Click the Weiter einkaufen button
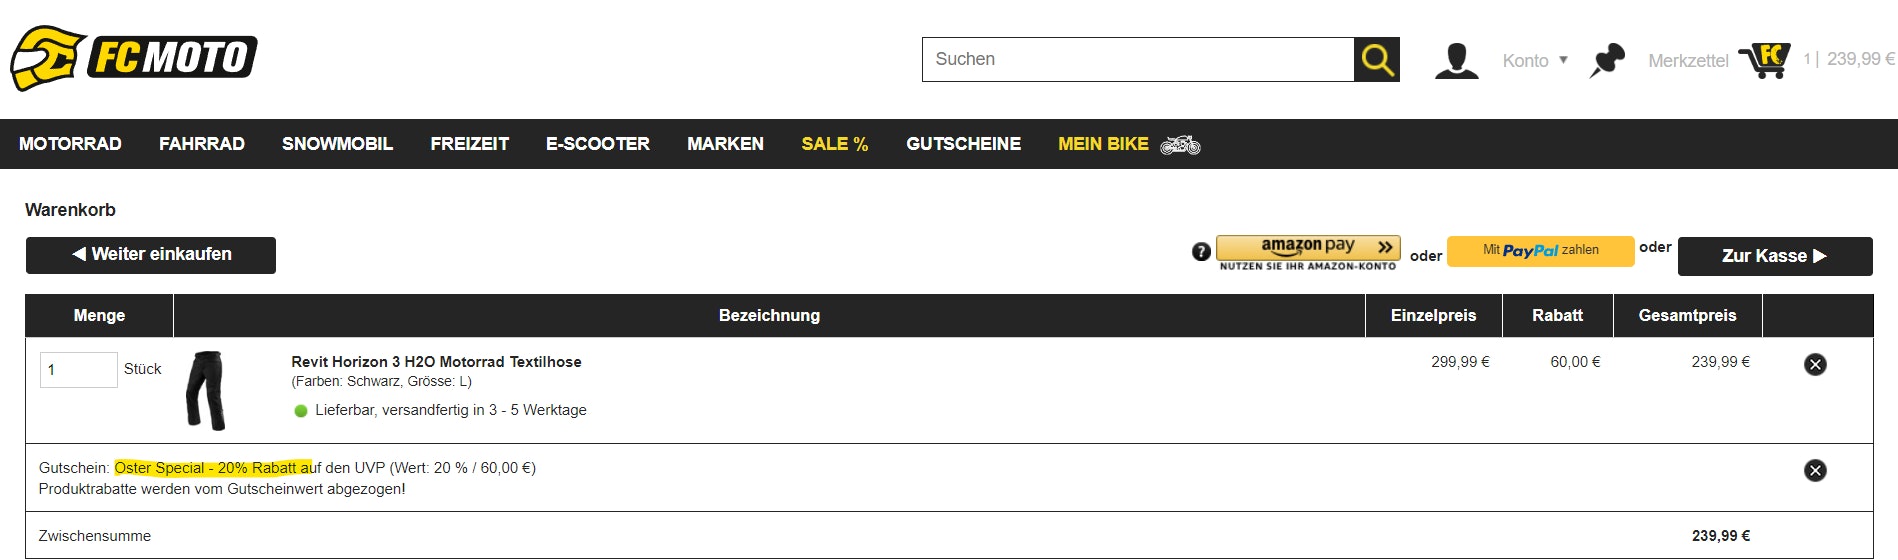The width and height of the screenshot is (1898, 560). [x=151, y=255]
